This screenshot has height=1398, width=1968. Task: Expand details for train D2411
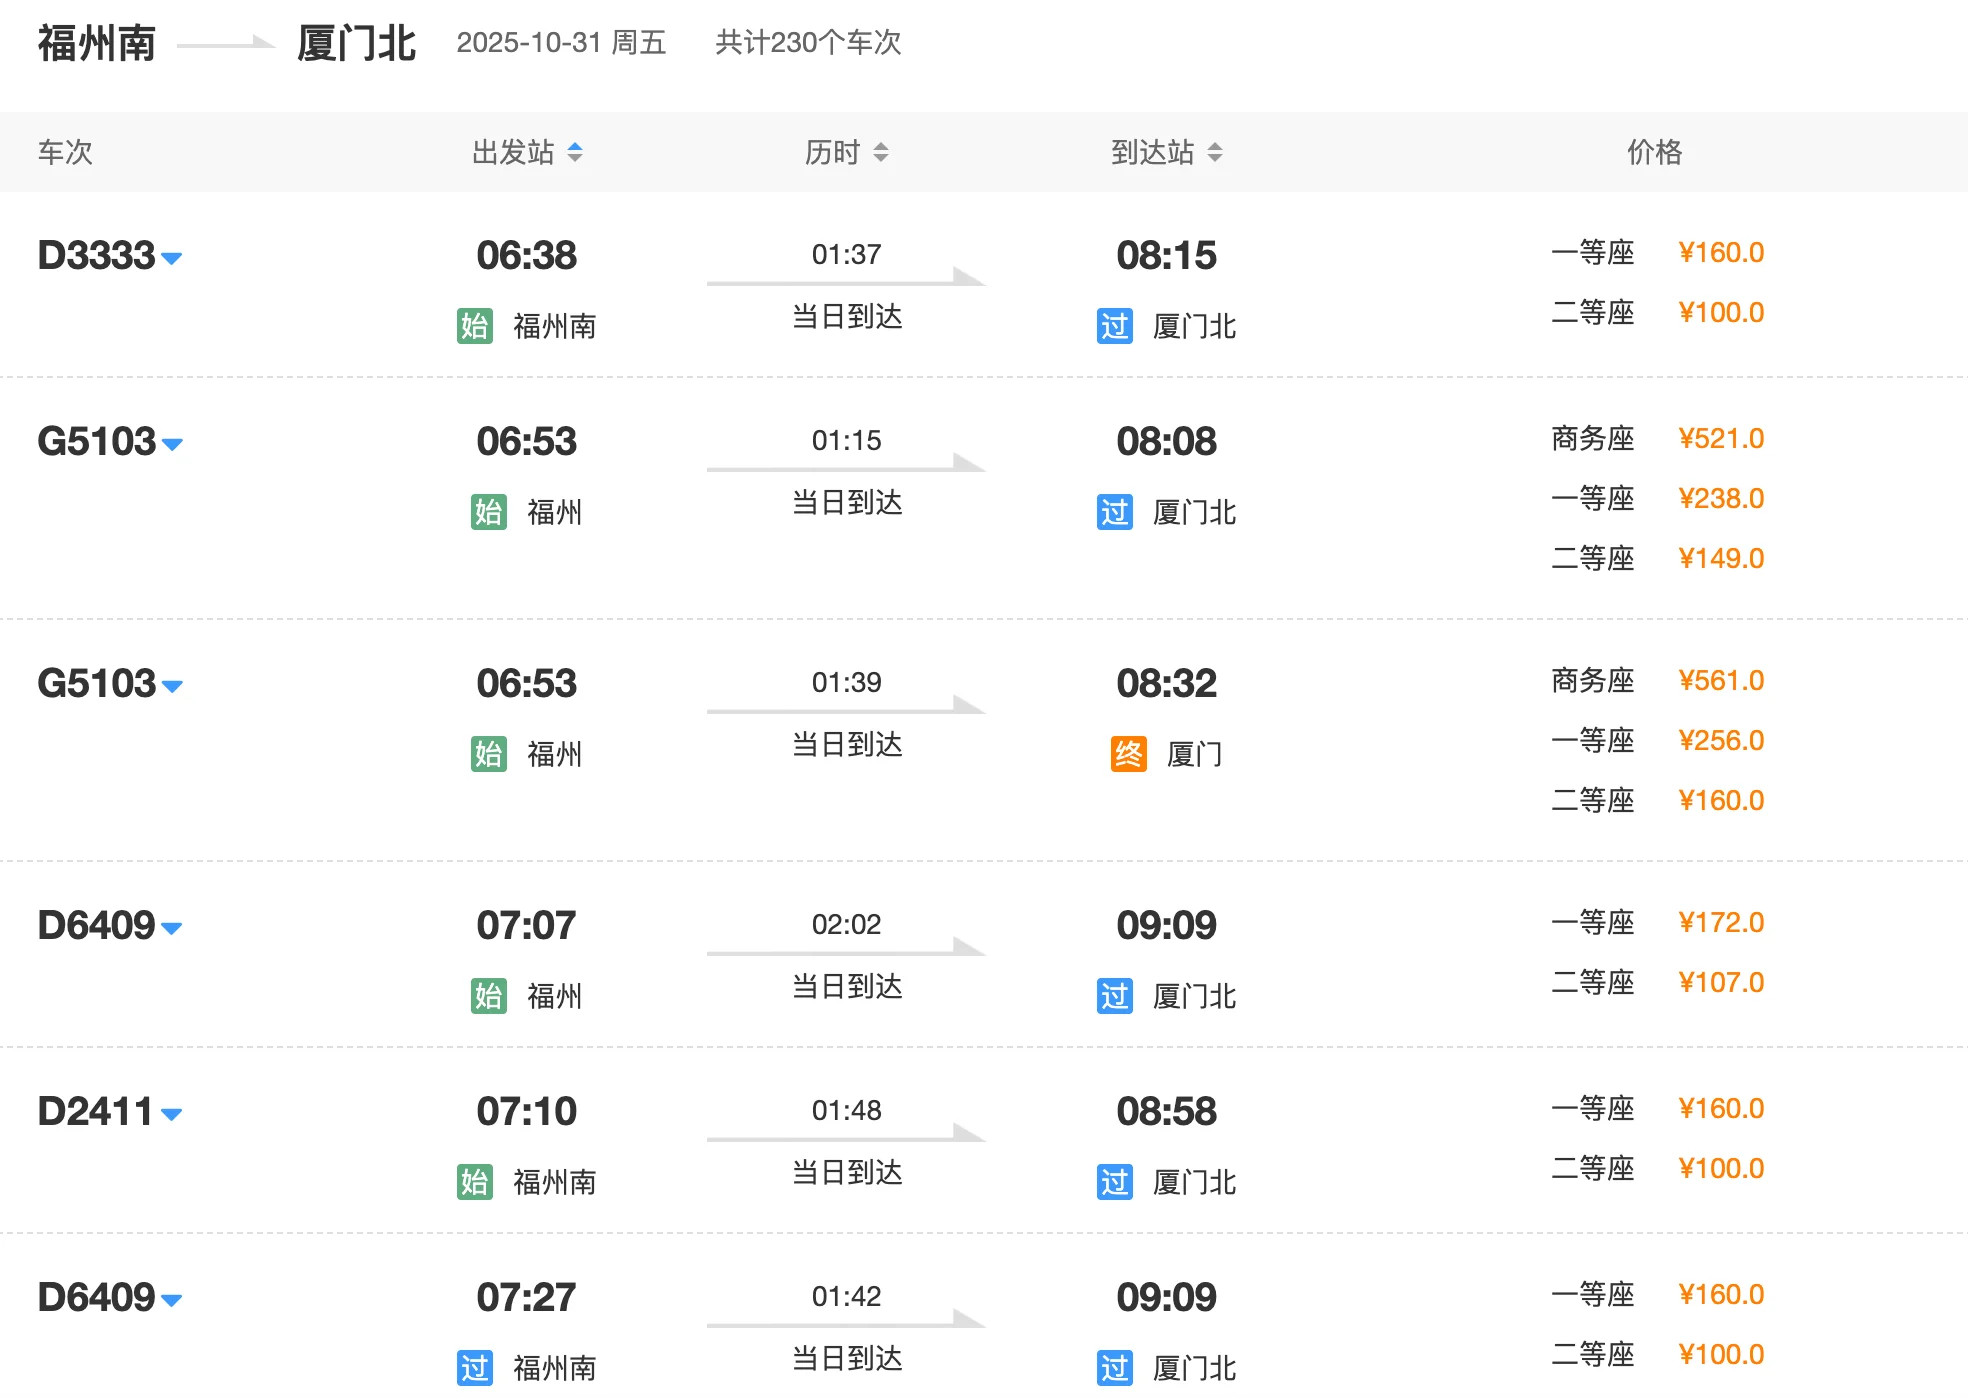(172, 1112)
